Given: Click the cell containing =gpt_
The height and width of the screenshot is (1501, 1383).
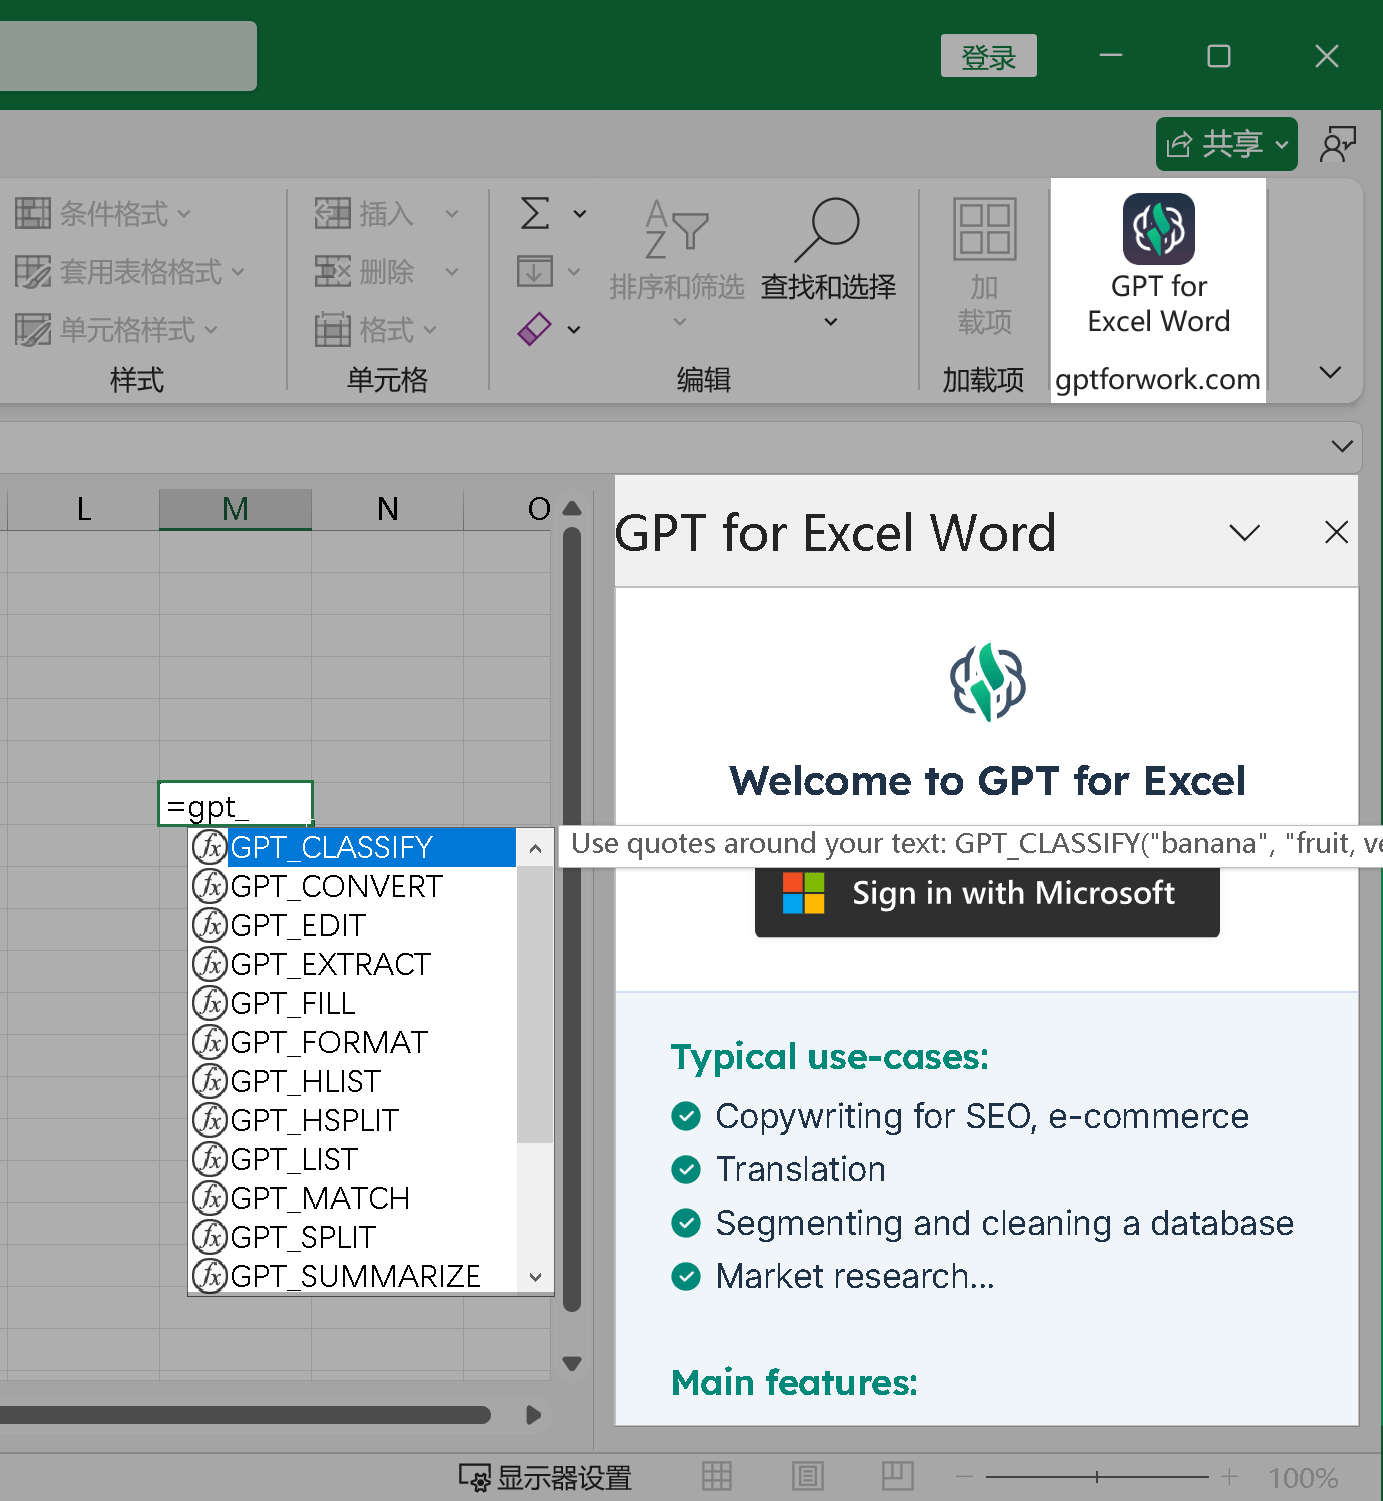Looking at the screenshot, I should 235,804.
